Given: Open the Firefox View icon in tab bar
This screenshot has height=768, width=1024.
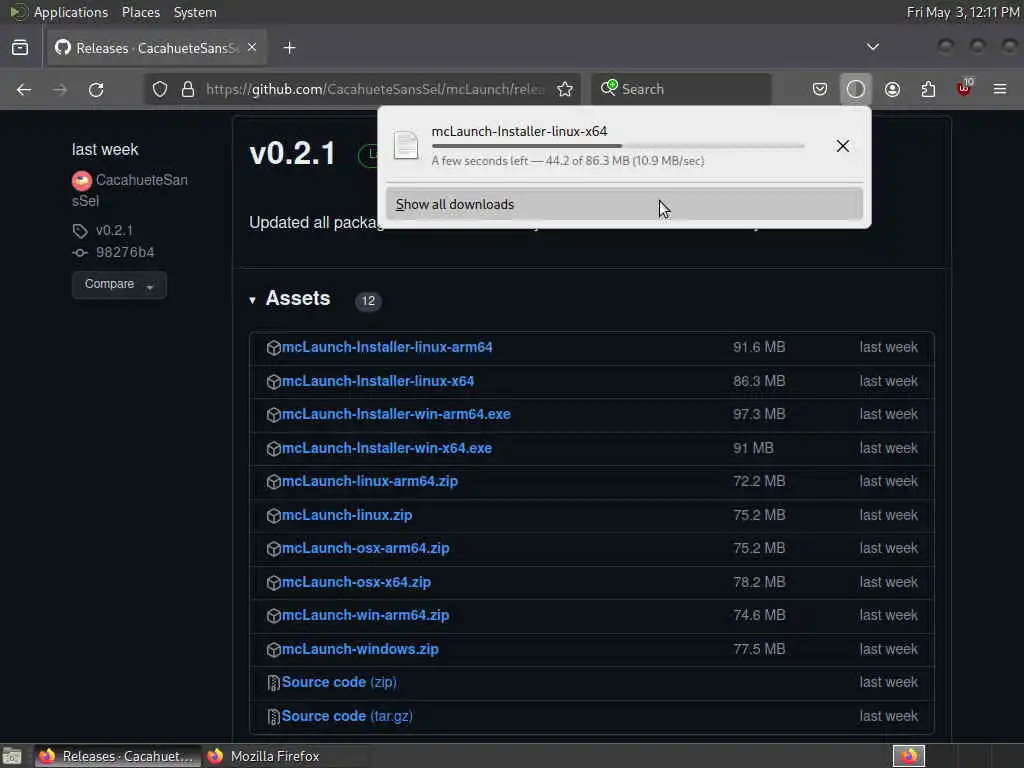Looking at the screenshot, I should pos(20,48).
